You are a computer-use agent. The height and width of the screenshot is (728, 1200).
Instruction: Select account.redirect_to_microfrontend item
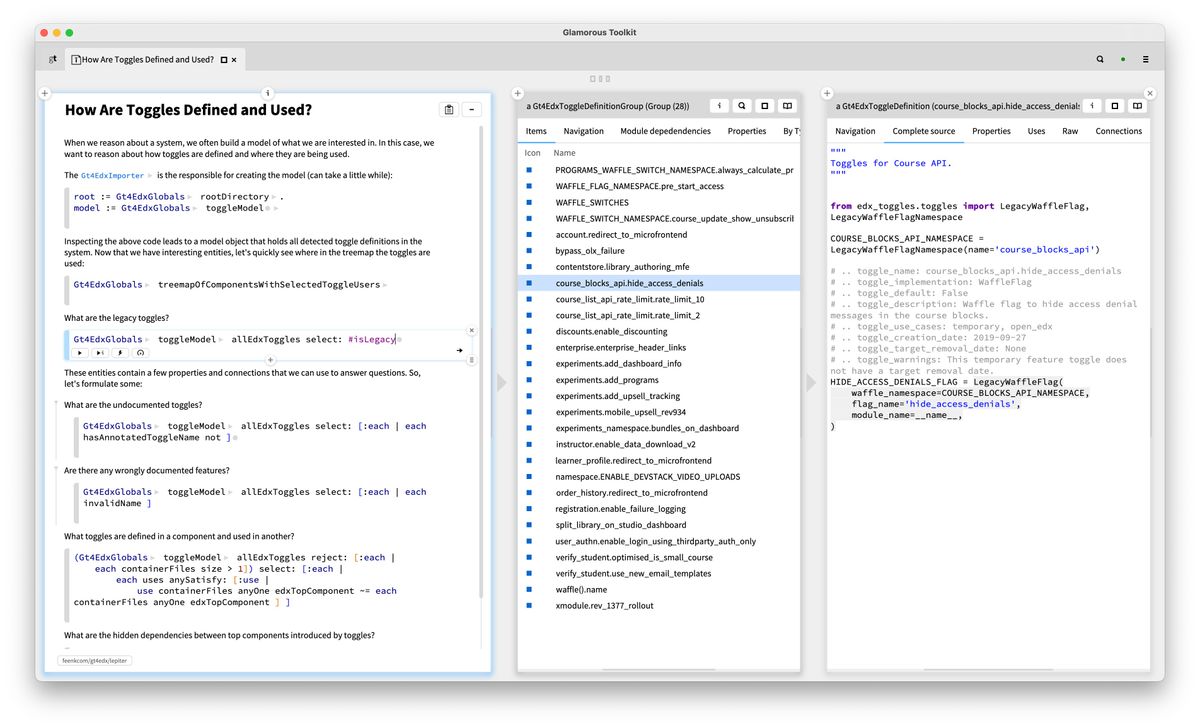point(659,235)
